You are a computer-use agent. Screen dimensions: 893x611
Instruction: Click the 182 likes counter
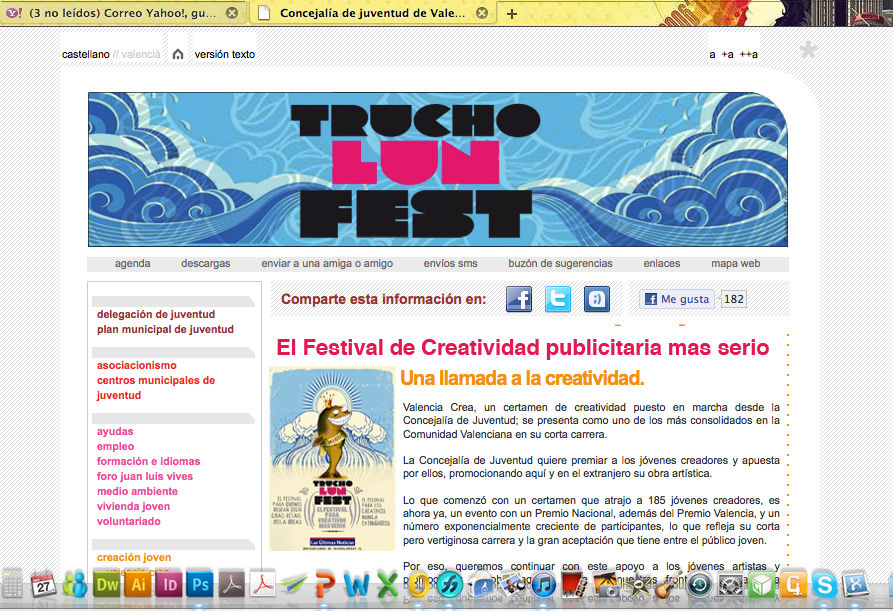coord(734,299)
